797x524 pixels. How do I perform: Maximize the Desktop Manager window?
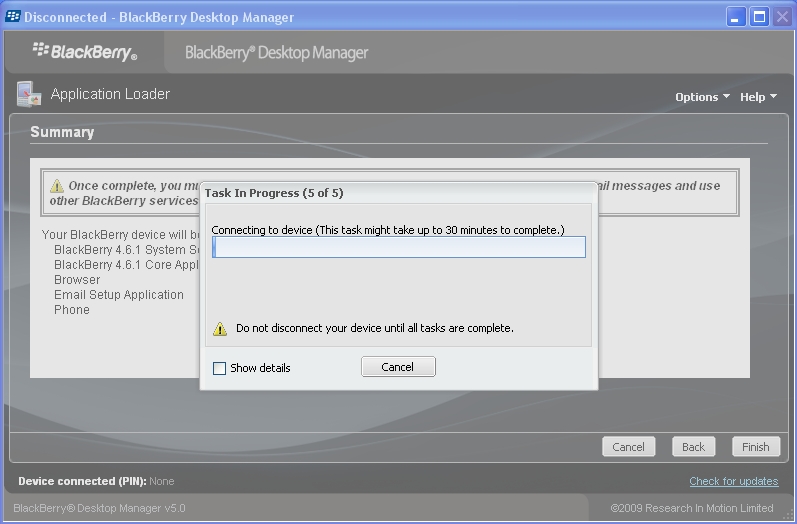[x=759, y=17]
